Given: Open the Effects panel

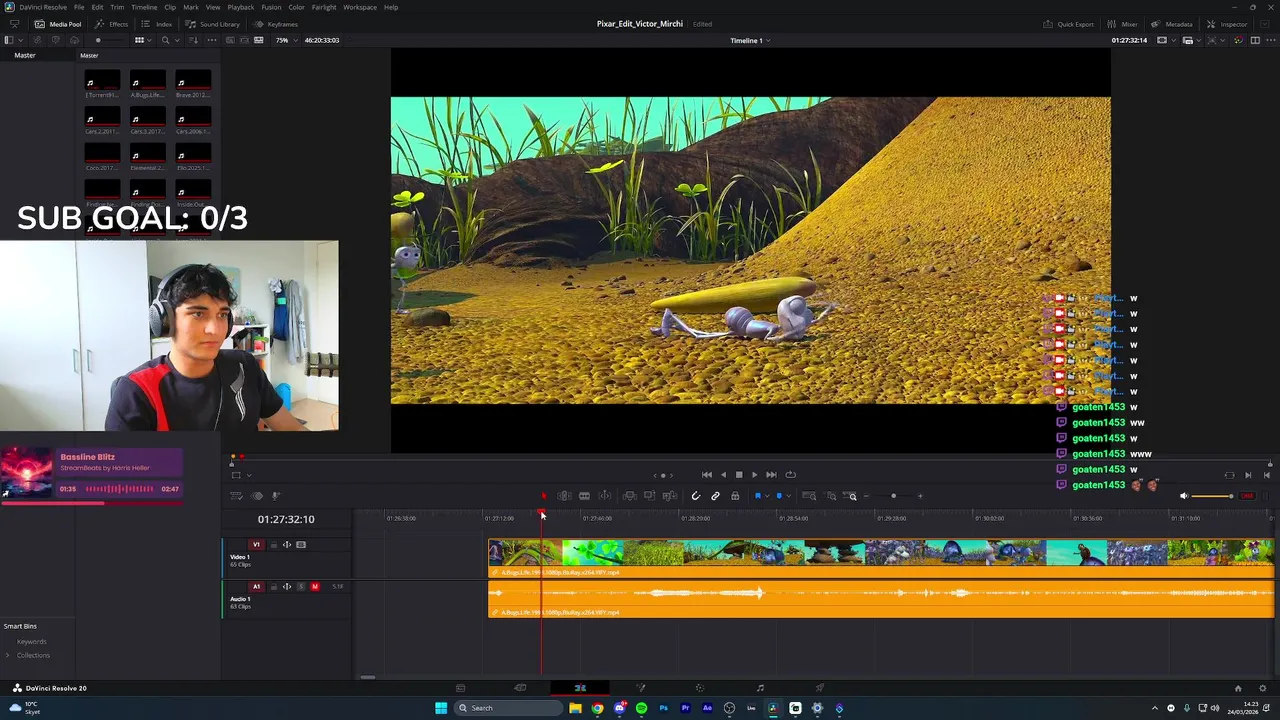Looking at the screenshot, I should [x=111, y=24].
